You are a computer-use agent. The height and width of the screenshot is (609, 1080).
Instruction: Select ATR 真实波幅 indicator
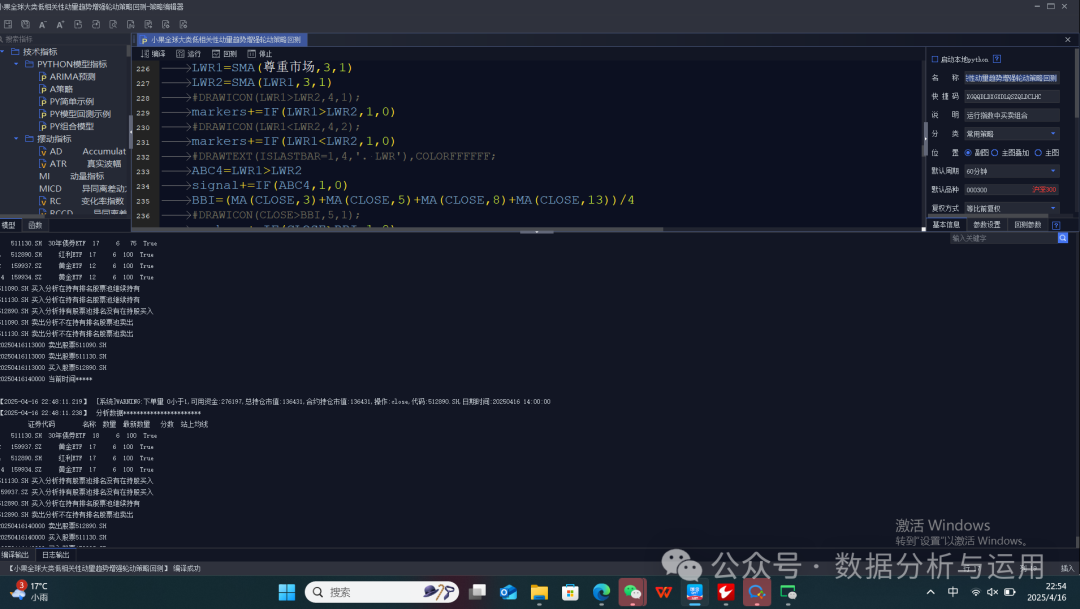[80, 163]
